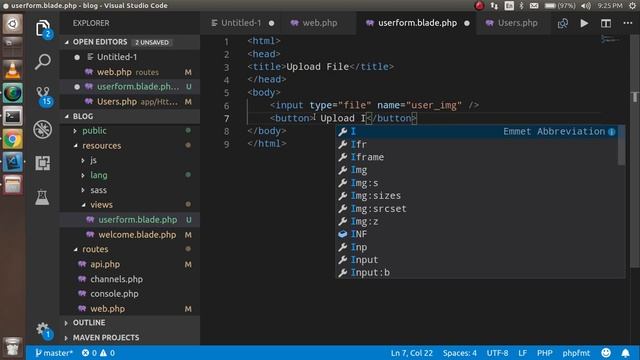The height and width of the screenshot is (360, 640).
Task: Open the Debug view in activity bar
Action: click(42, 129)
